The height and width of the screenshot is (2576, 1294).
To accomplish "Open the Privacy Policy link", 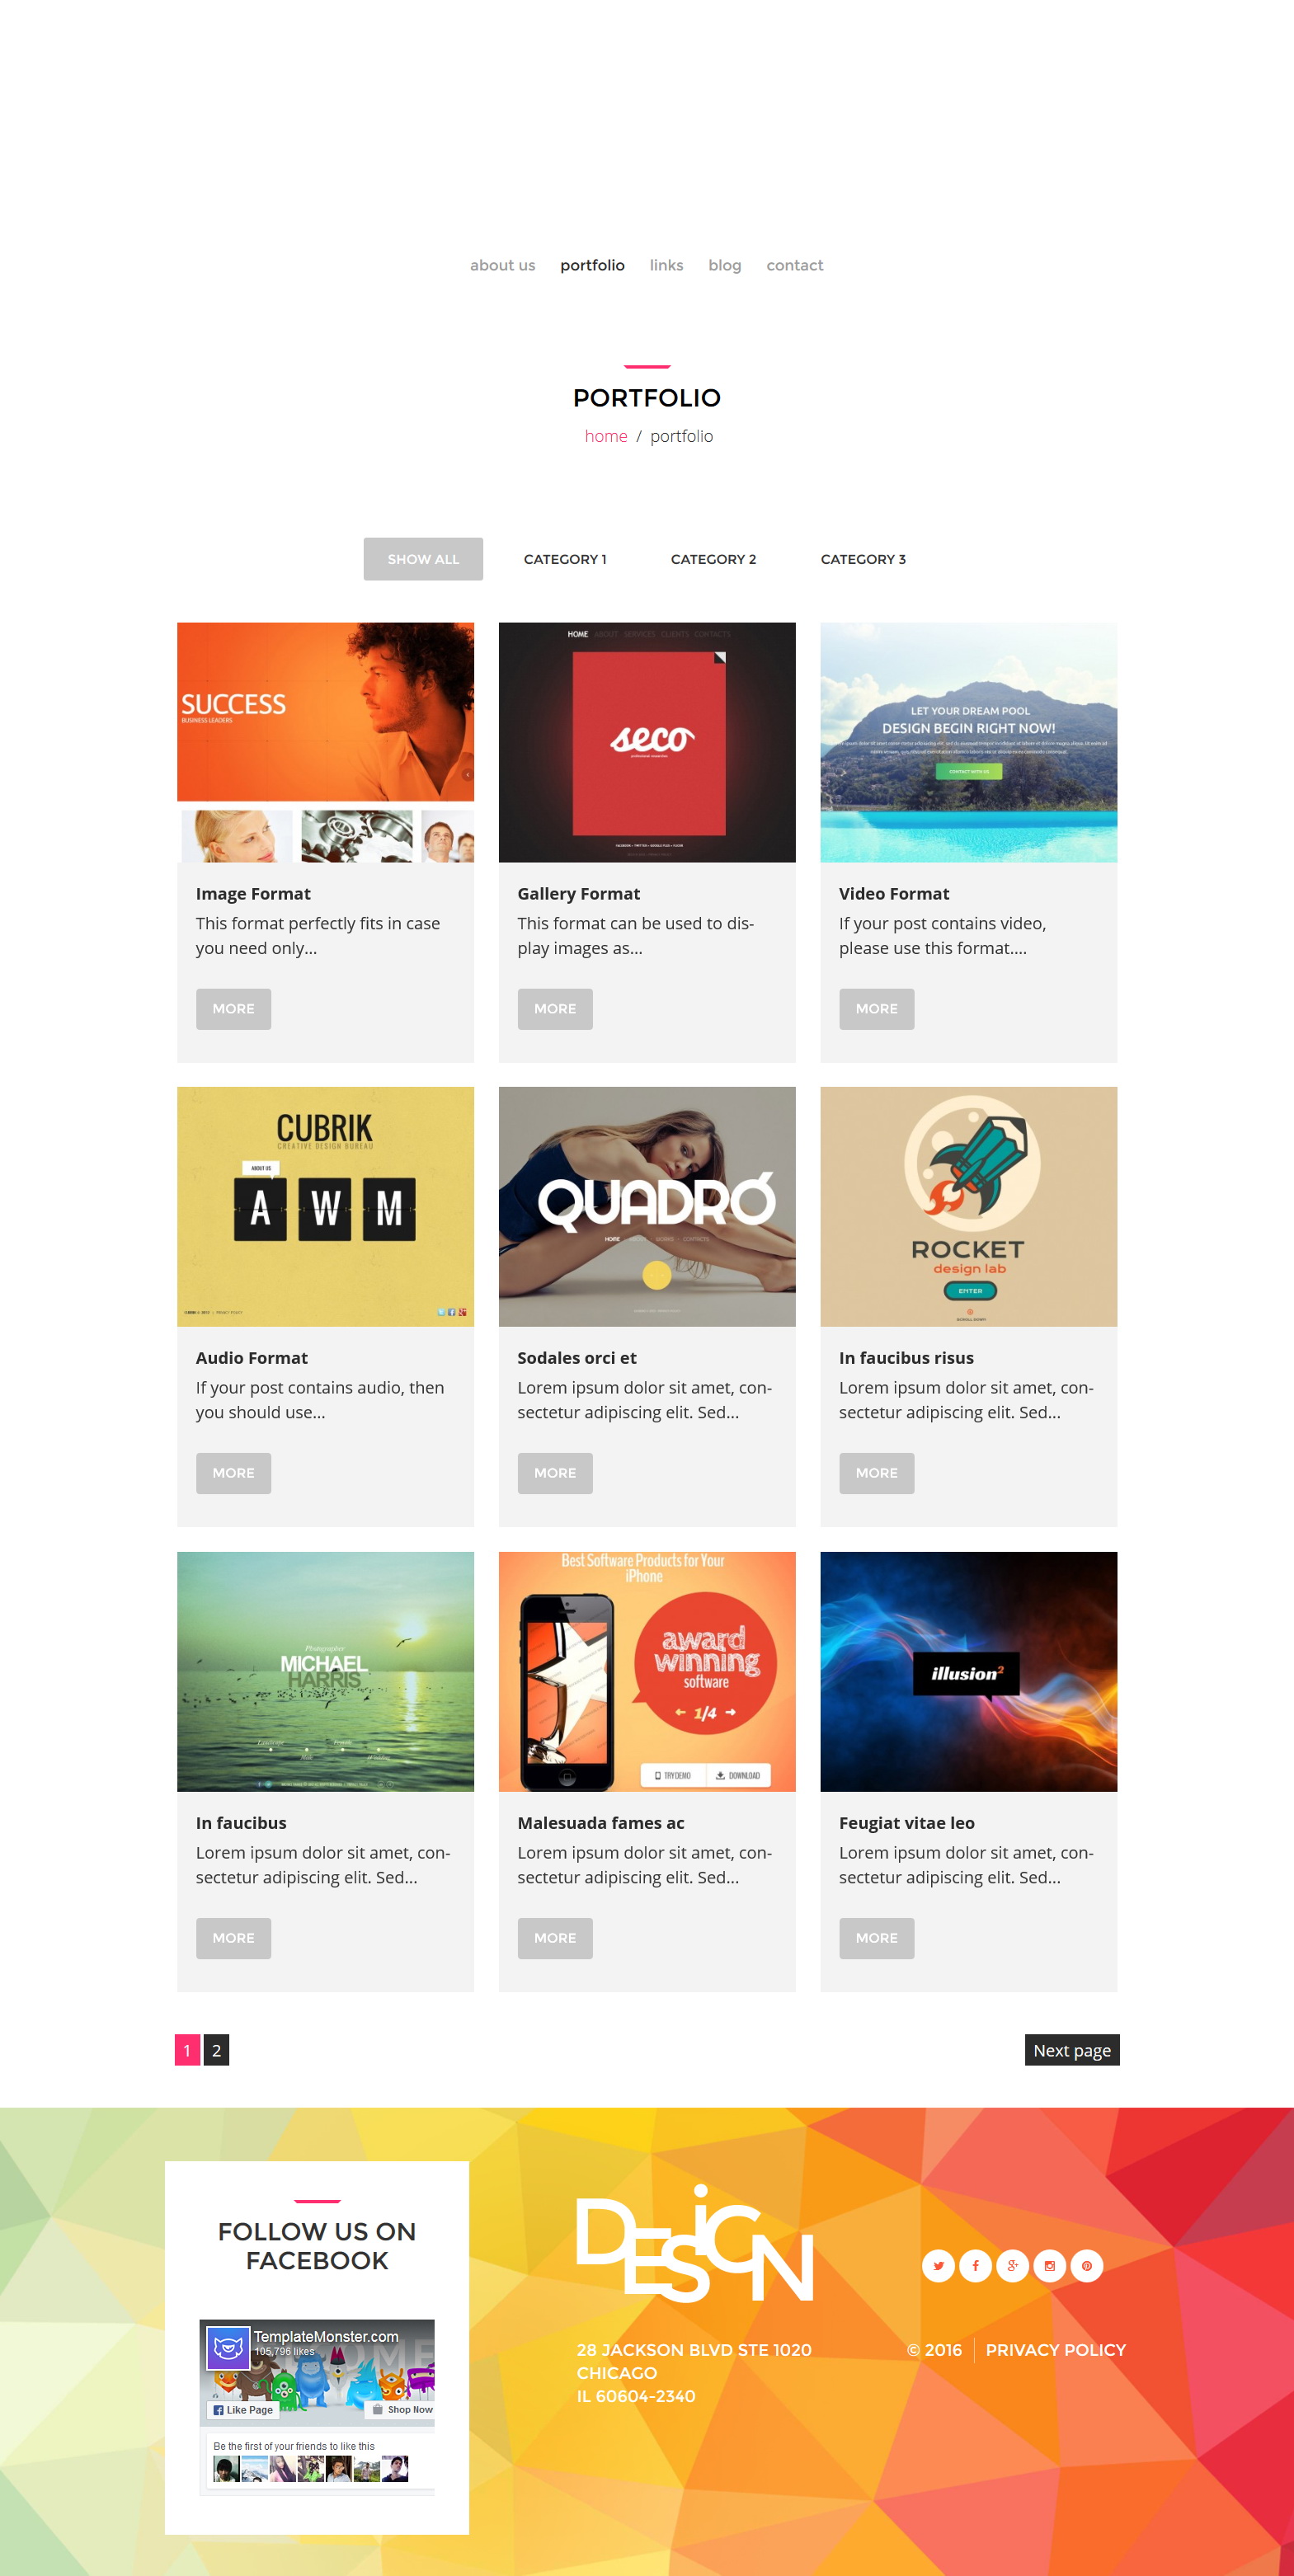I will (1055, 2350).
